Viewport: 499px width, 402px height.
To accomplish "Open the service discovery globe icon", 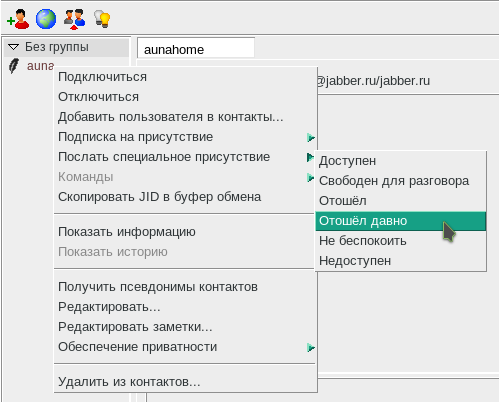I will (x=46, y=19).
